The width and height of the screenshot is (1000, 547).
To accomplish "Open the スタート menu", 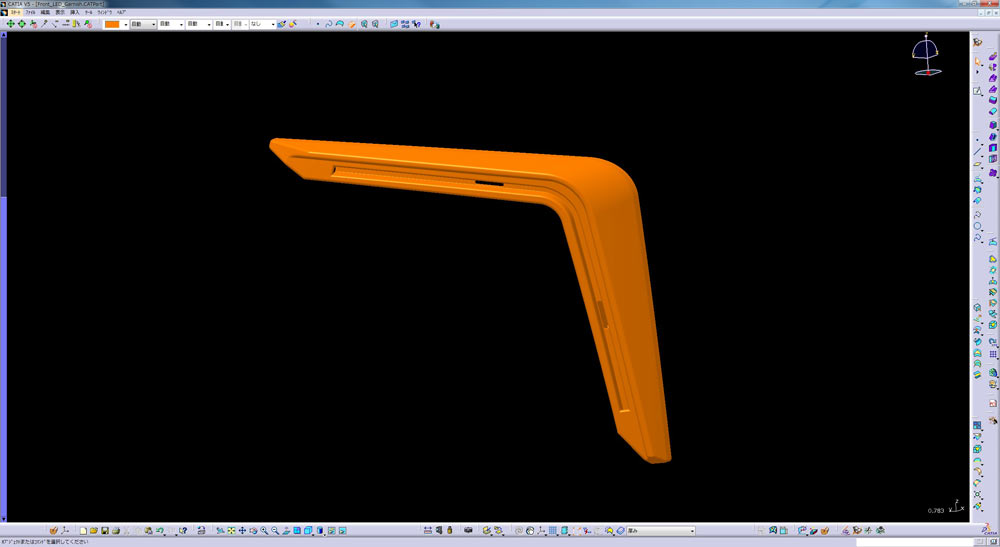I will (15, 12).
